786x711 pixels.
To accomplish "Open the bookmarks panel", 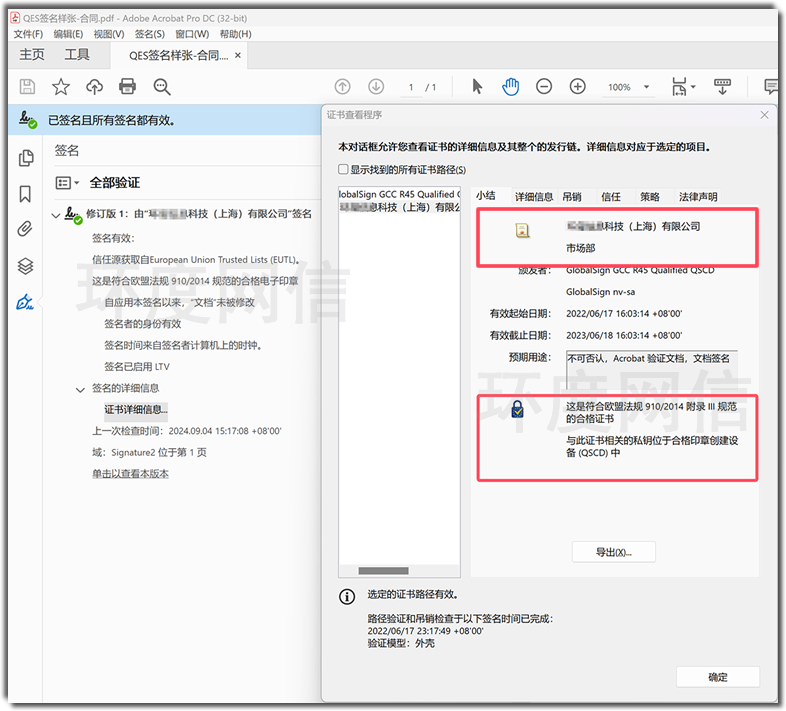I will click(x=25, y=194).
